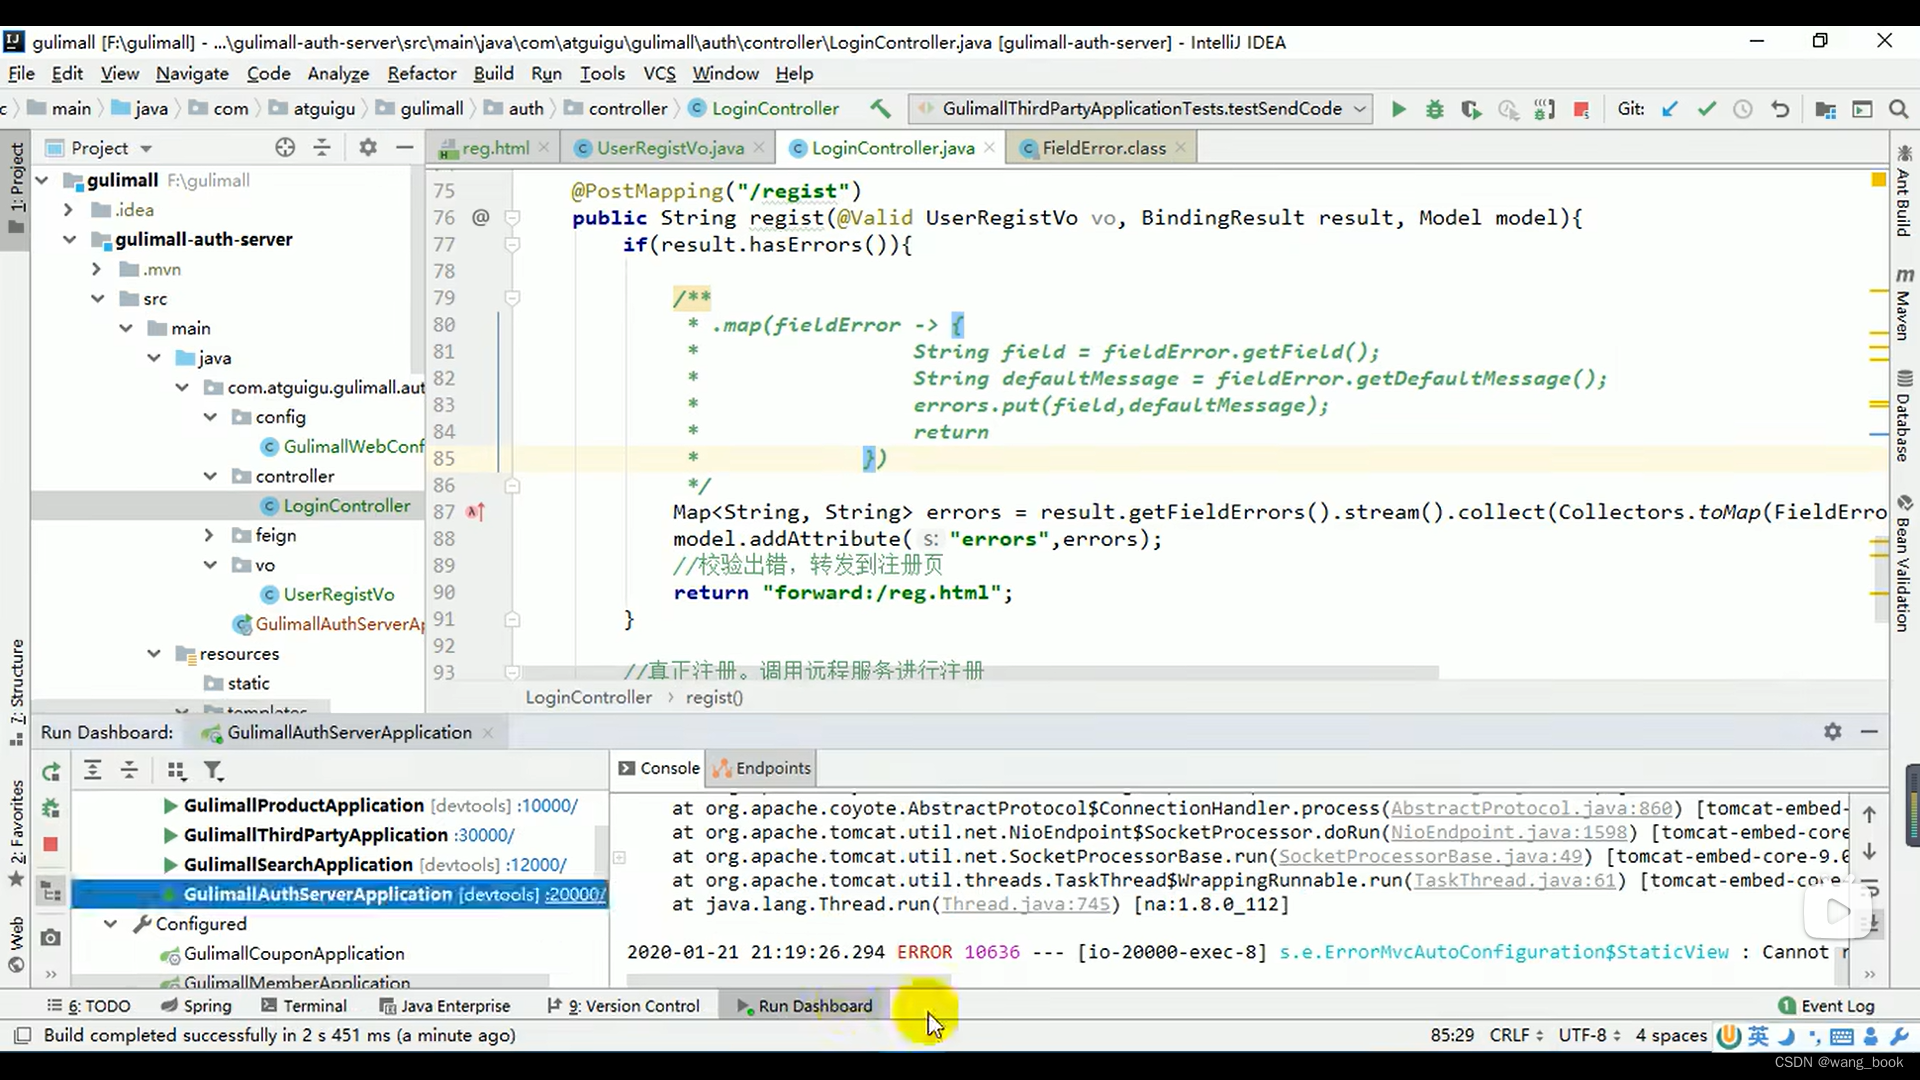Image resolution: width=1920 pixels, height=1080 pixels.
Task: Open Run Dashboard filter funnel
Action: tap(213, 770)
